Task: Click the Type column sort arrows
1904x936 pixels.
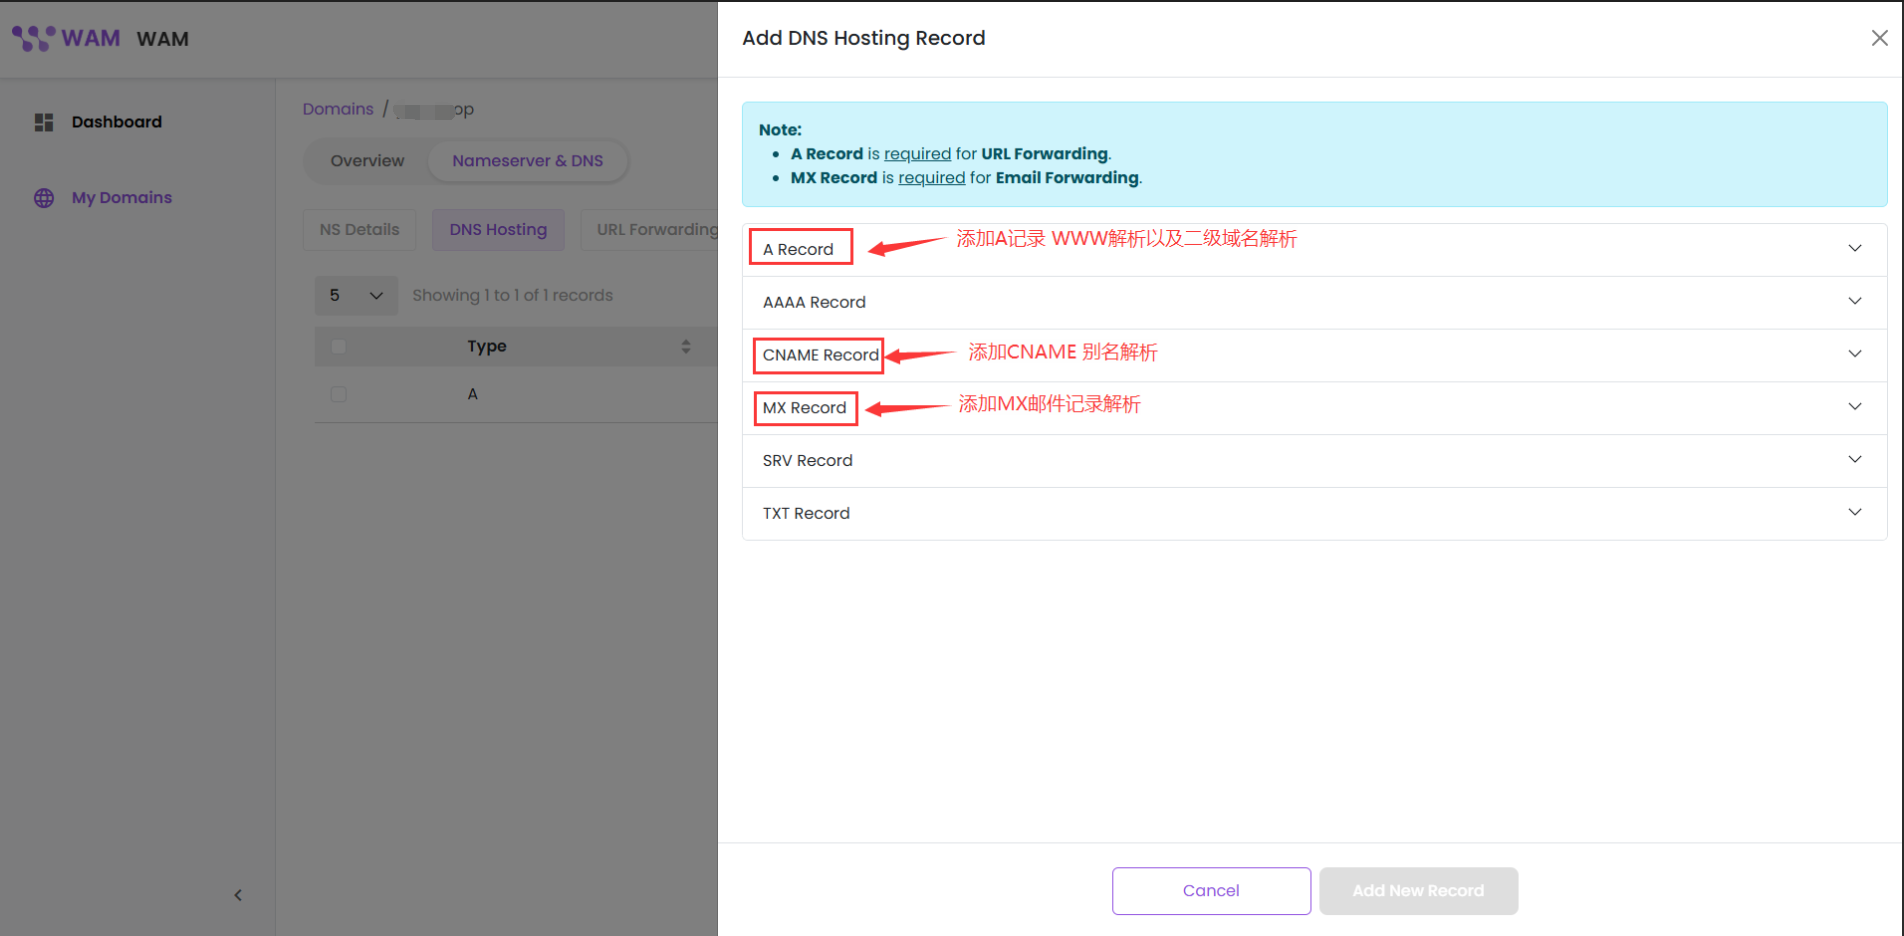Action: (686, 346)
